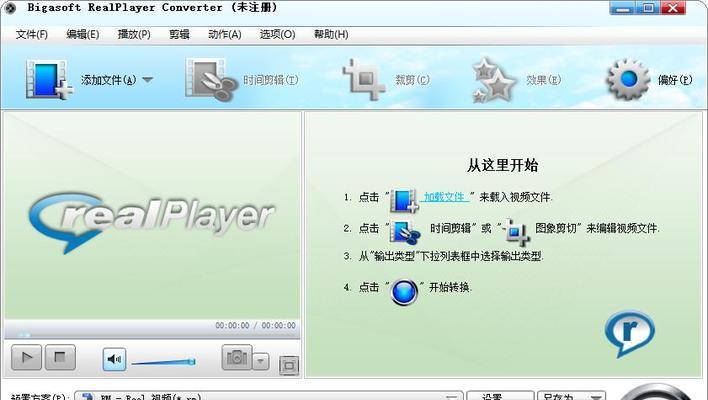Click the 设置 button
This screenshot has width=708, height=400.
click(x=500, y=396)
